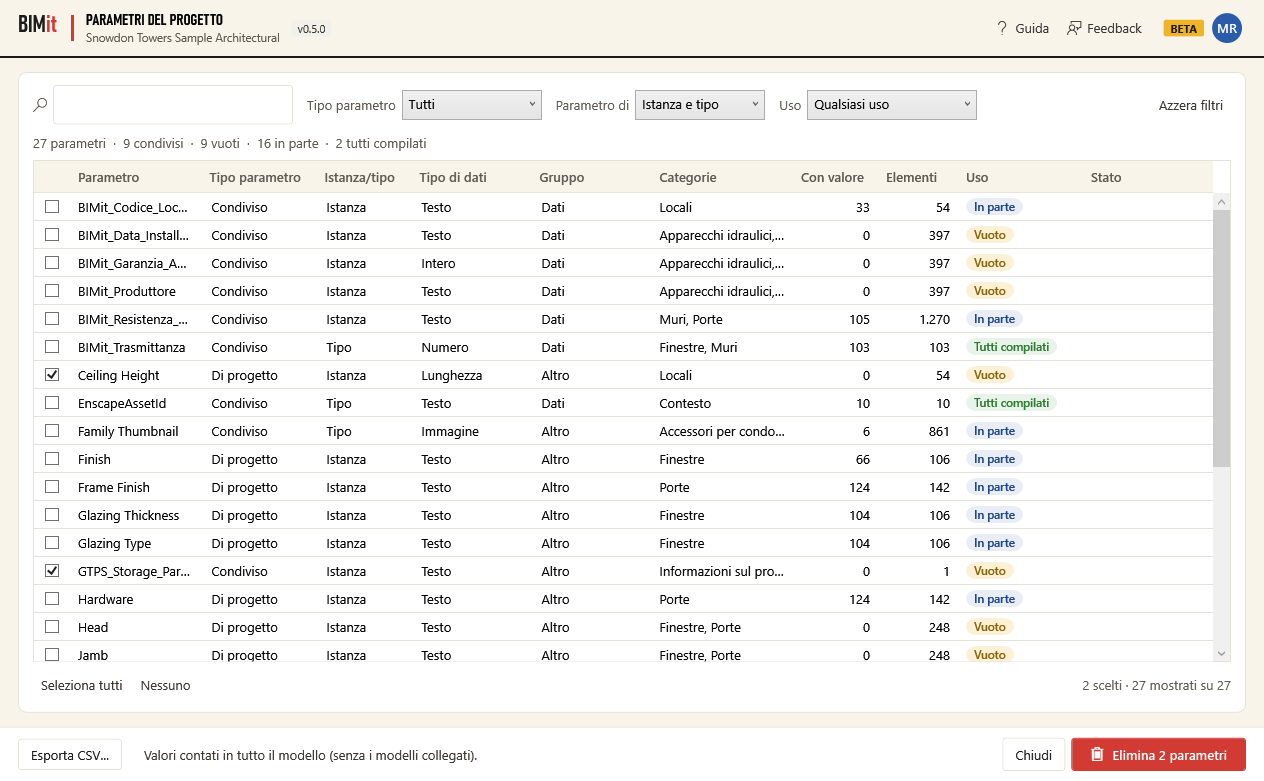Image resolution: width=1264 pixels, height=781 pixels.
Task: Sort by Con valore column header
Action: [832, 177]
